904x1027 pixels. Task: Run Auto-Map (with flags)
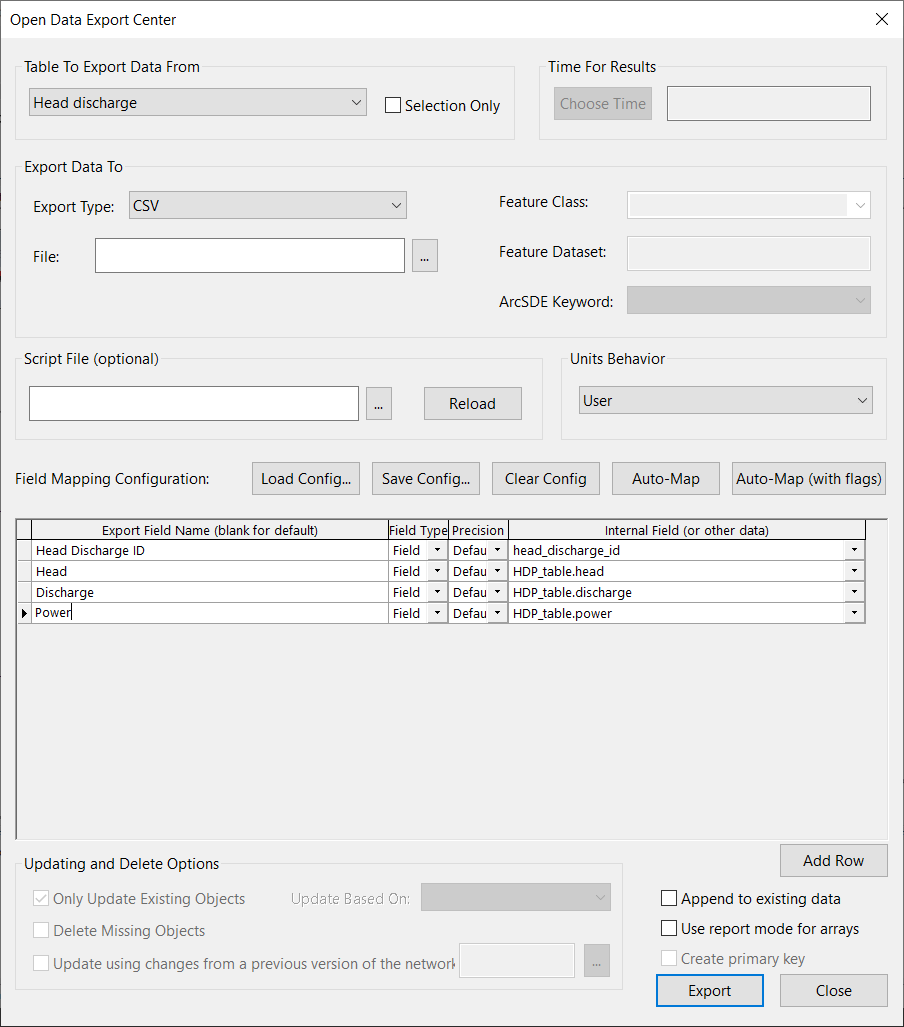(808, 478)
